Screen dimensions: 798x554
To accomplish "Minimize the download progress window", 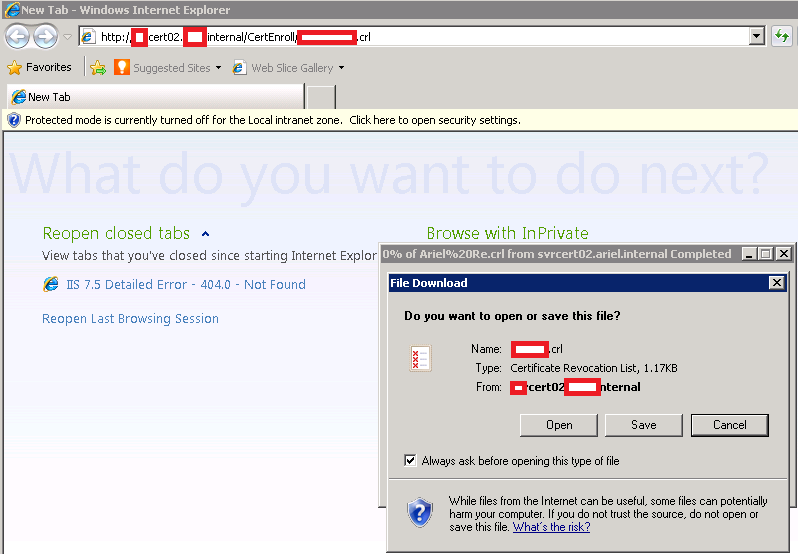I will 748,253.
